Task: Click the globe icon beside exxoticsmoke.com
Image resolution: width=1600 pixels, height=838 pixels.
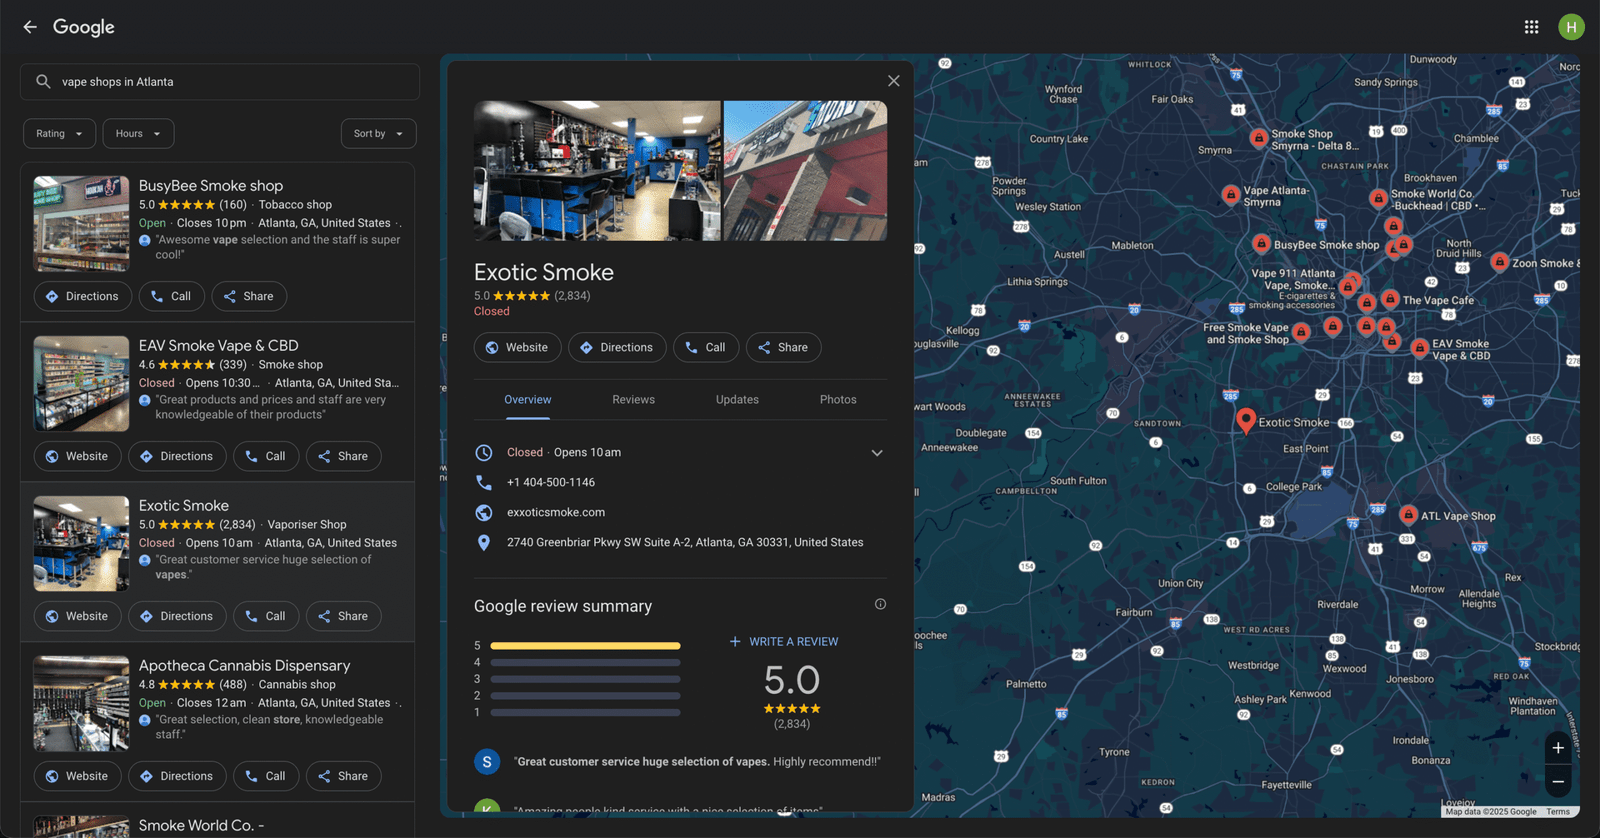Action: 484,513
